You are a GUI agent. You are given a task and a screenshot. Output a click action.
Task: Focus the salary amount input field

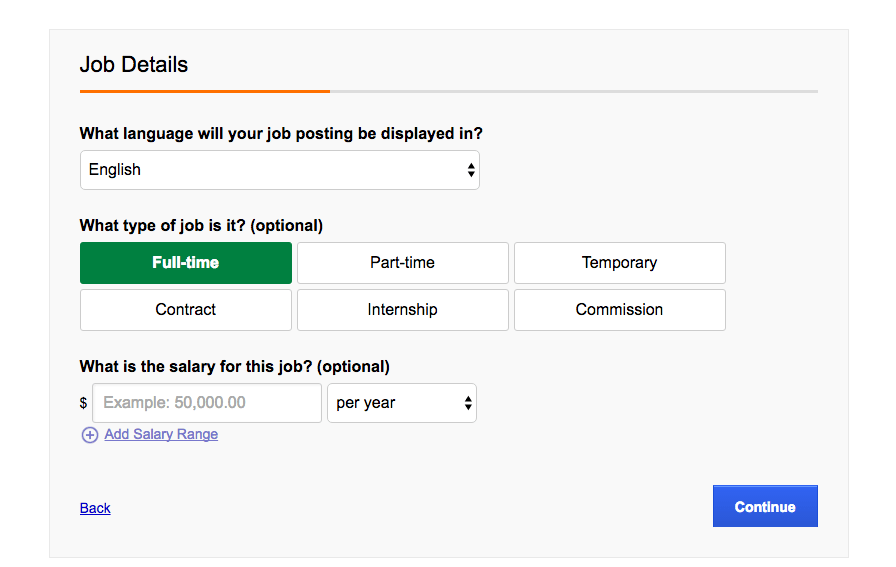pos(207,403)
